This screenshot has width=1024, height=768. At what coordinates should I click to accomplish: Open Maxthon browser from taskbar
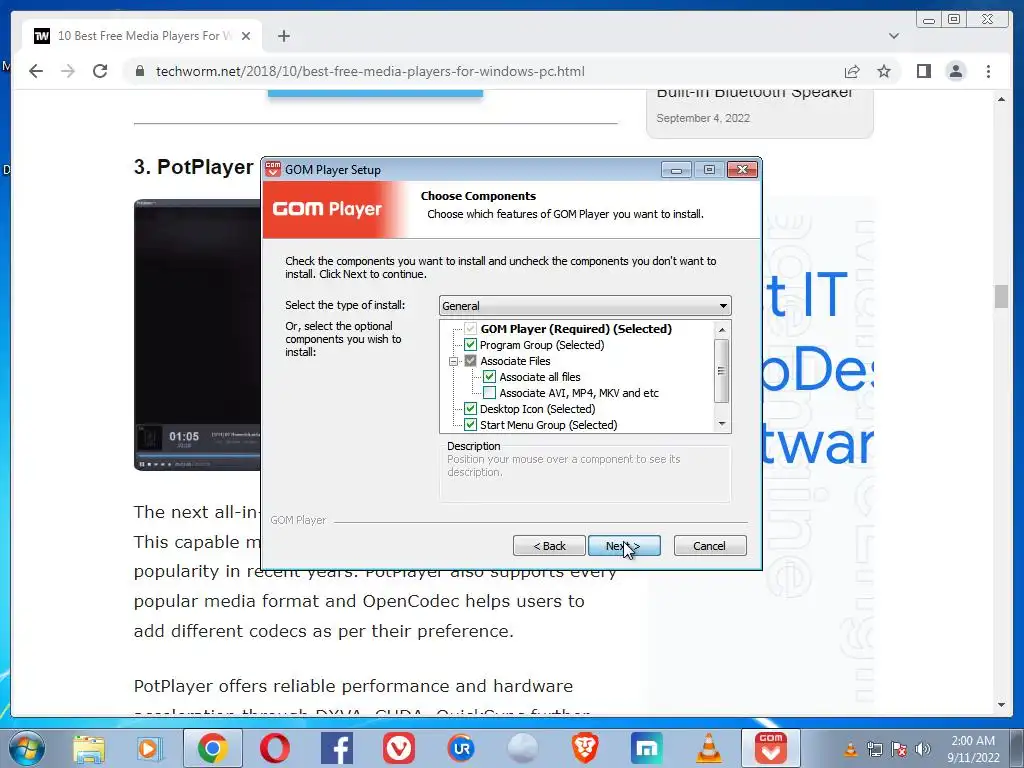[x=647, y=749]
